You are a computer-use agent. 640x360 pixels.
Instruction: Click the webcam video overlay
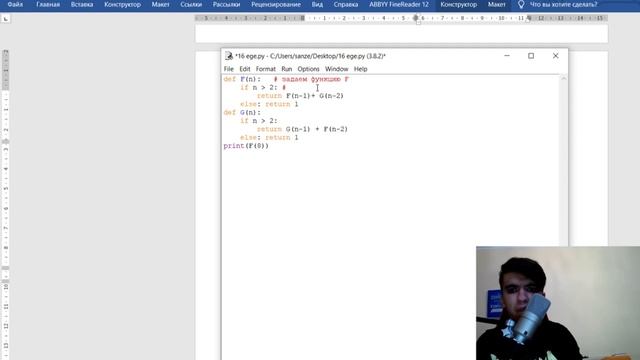pyautogui.click(x=558, y=303)
